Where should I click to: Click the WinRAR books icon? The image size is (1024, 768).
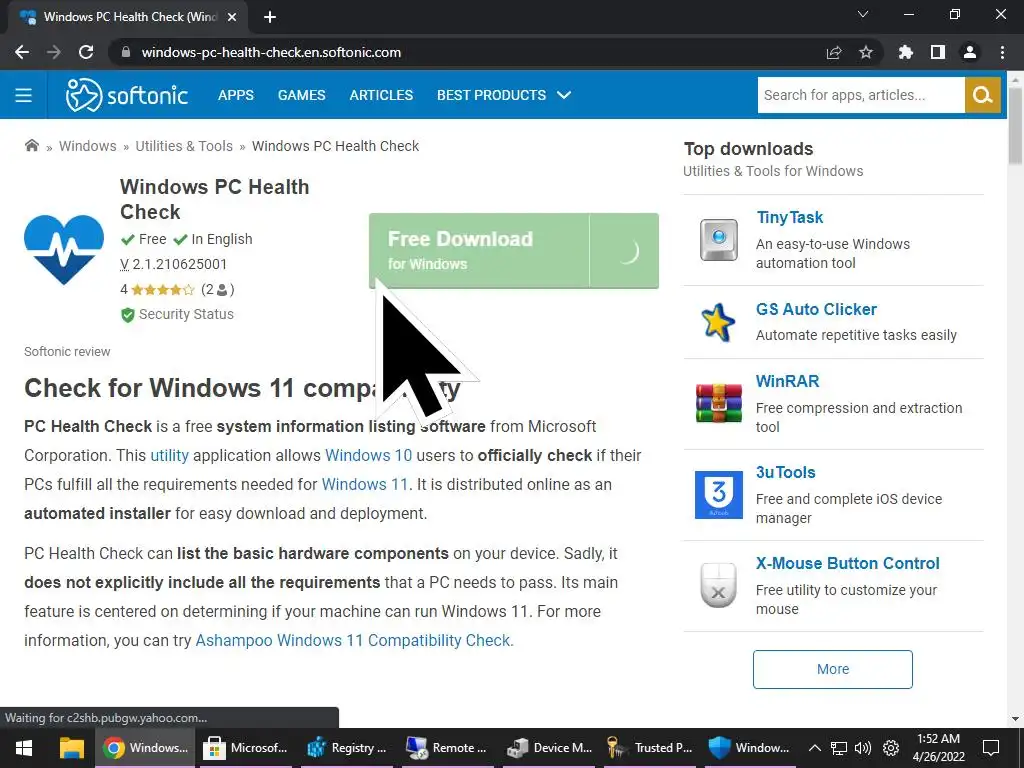(718, 403)
